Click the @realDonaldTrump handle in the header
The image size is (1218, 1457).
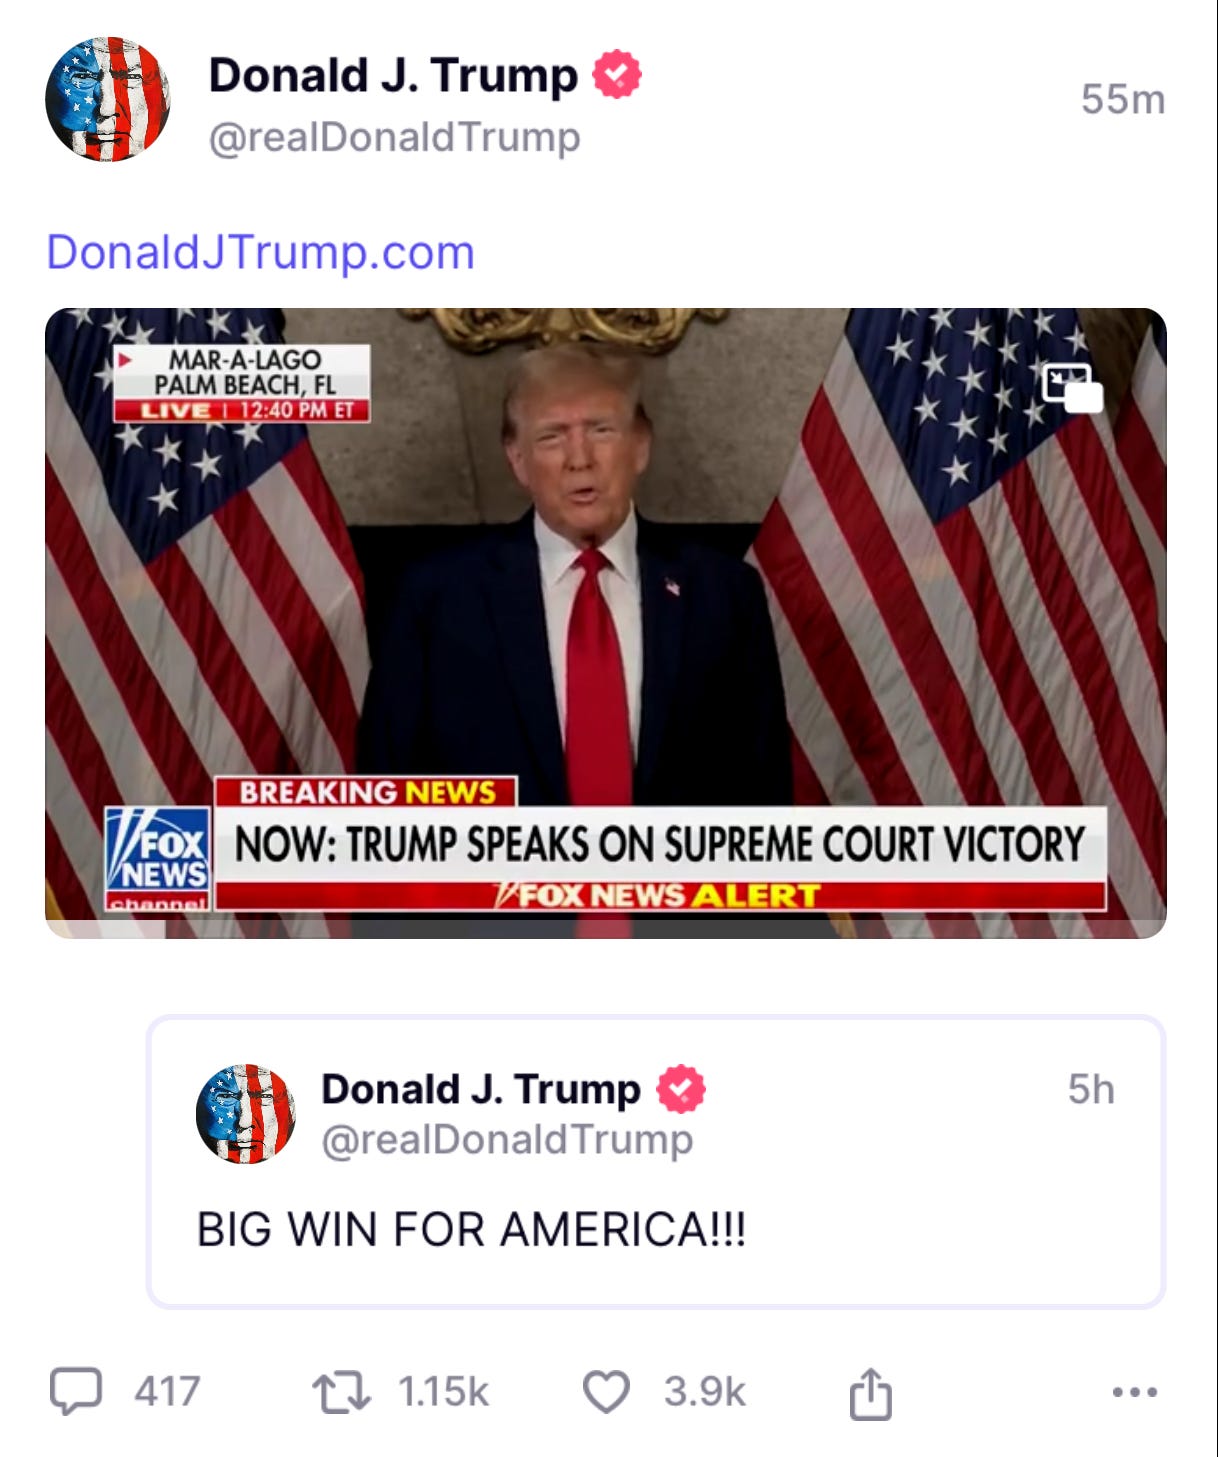(x=394, y=137)
